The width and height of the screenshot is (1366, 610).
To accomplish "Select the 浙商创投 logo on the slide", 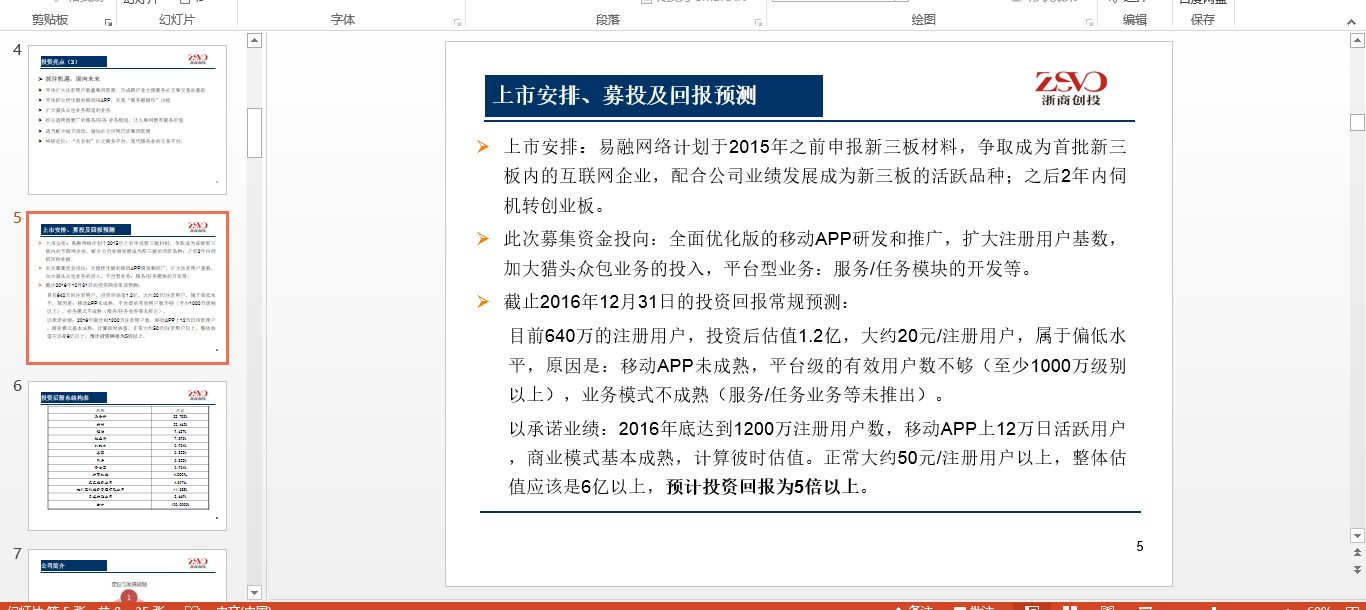I will coord(1071,89).
